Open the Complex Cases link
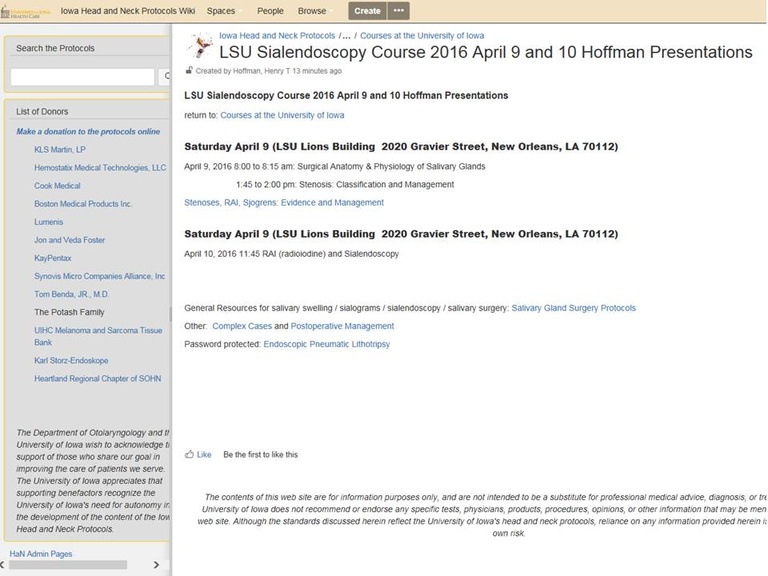 [x=242, y=326]
